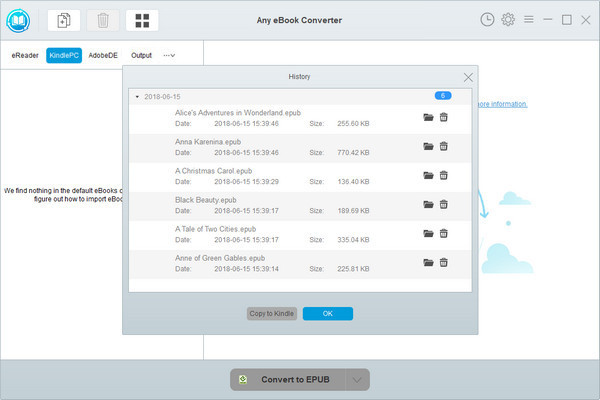The height and width of the screenshot is (400, 600).
Task: Confirm with the OK button
Action: (328, 313)
